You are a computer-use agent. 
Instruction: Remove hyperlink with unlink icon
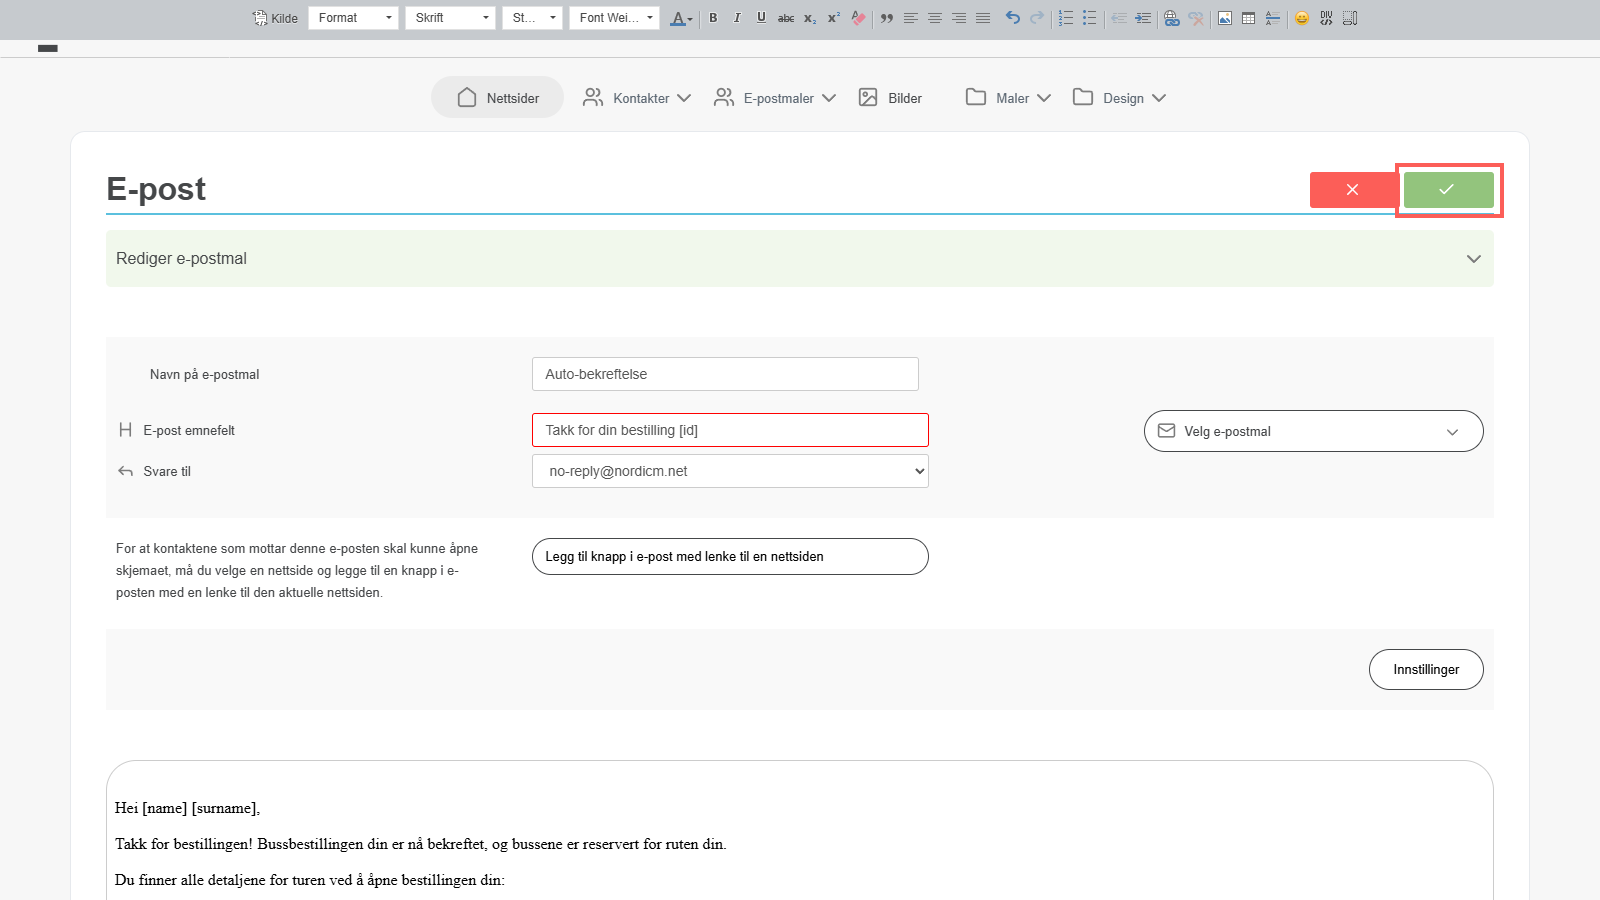click(1196, 18)
